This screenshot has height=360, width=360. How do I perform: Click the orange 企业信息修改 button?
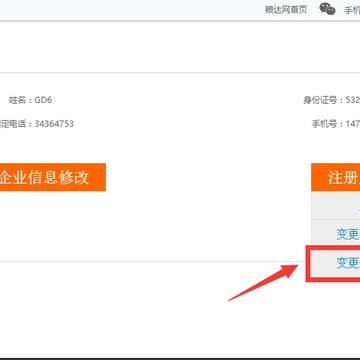[x=53, y=177]
